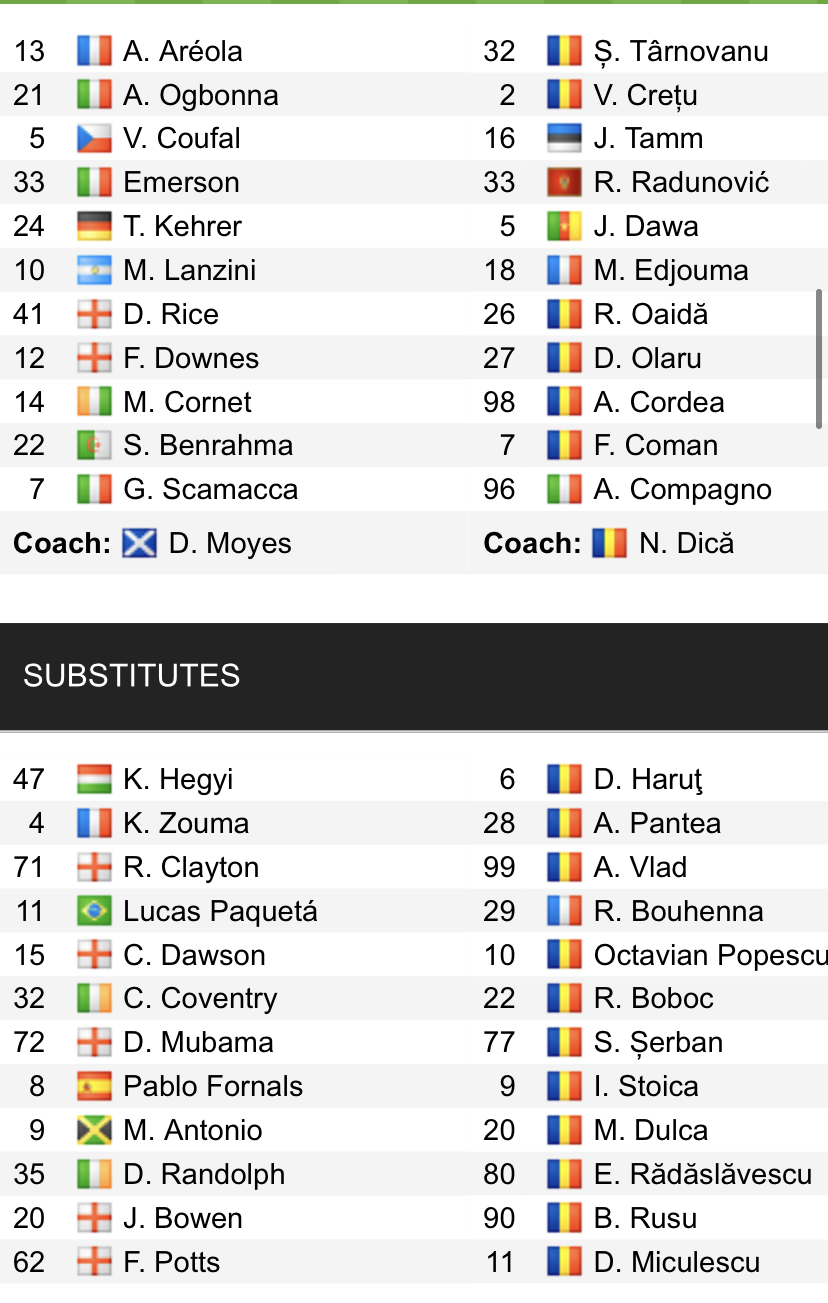Tap the Montenegrin flag next to R. Radunović
The height and width of the screenshot is (1303, 828).
[x=565, y=183]
